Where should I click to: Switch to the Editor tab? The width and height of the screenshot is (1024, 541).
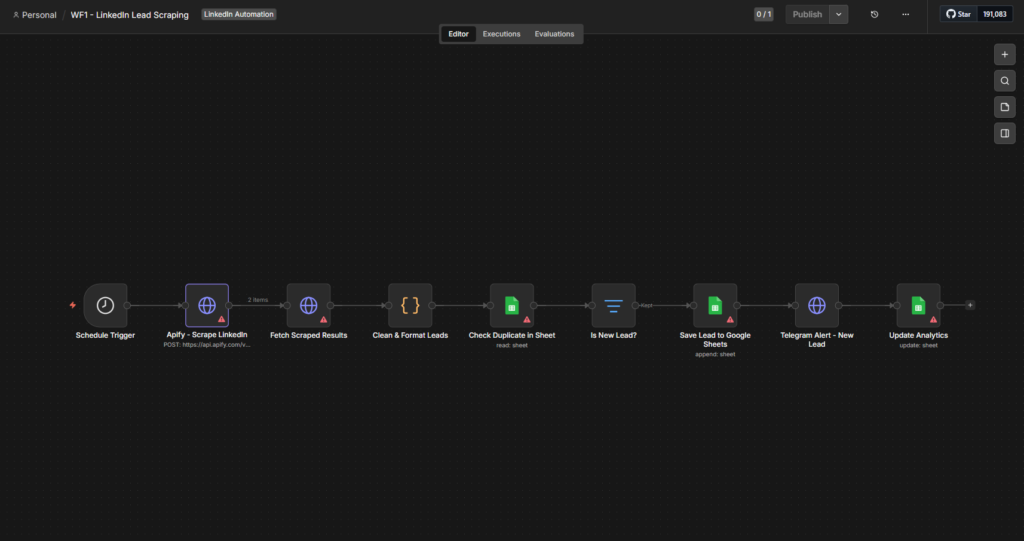point(458,34)
